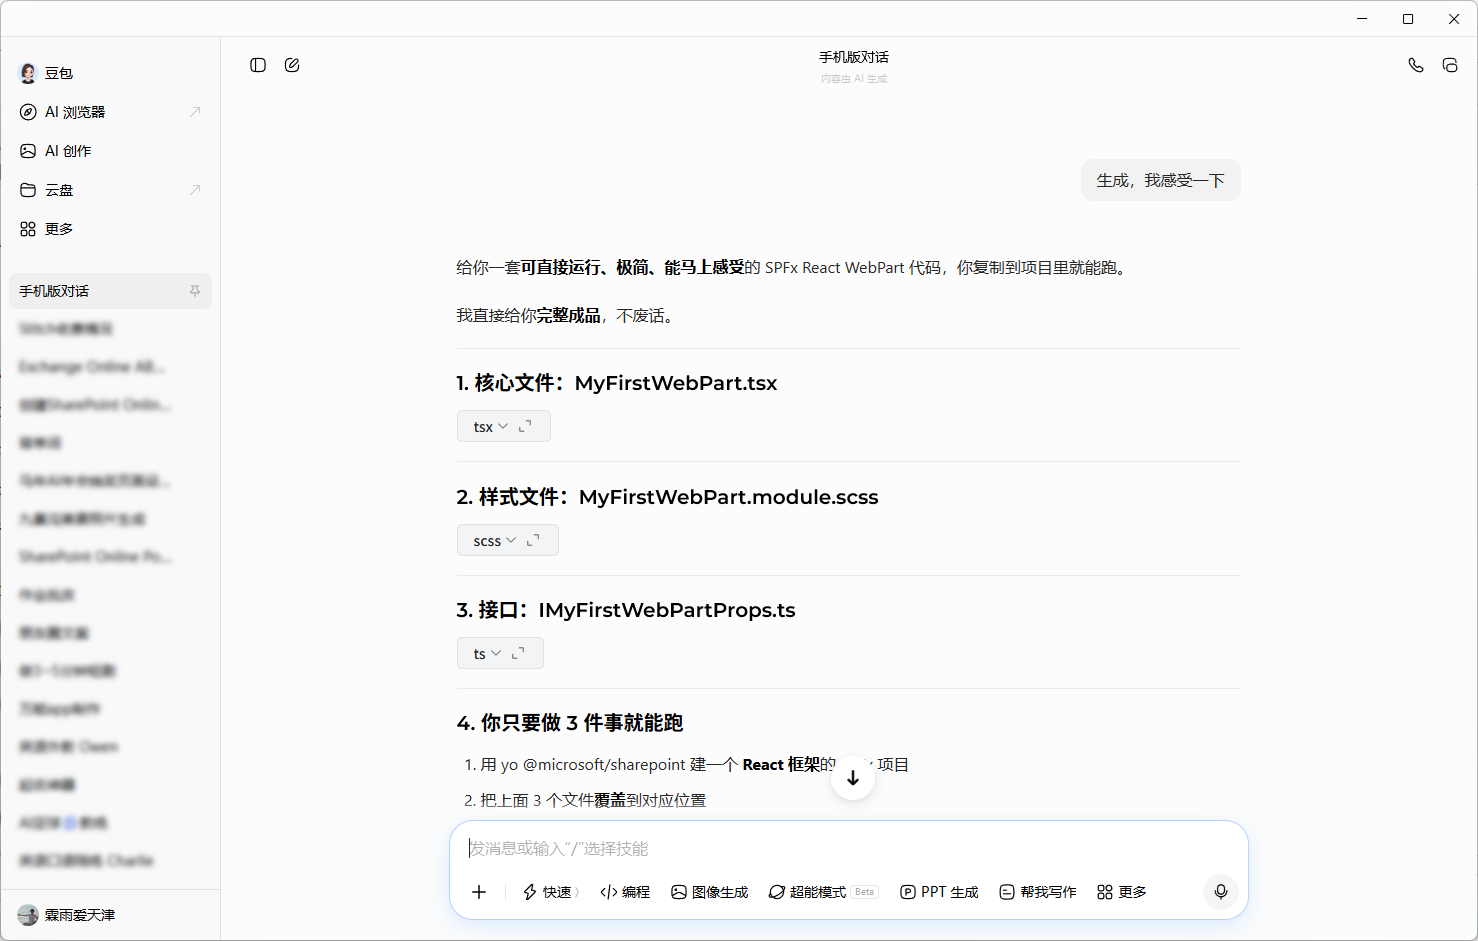This screenshot has width=1478, height=941.
Task: Click the heading 4. 你只要做 3 件事就能跑
Action: pos(570,723)
